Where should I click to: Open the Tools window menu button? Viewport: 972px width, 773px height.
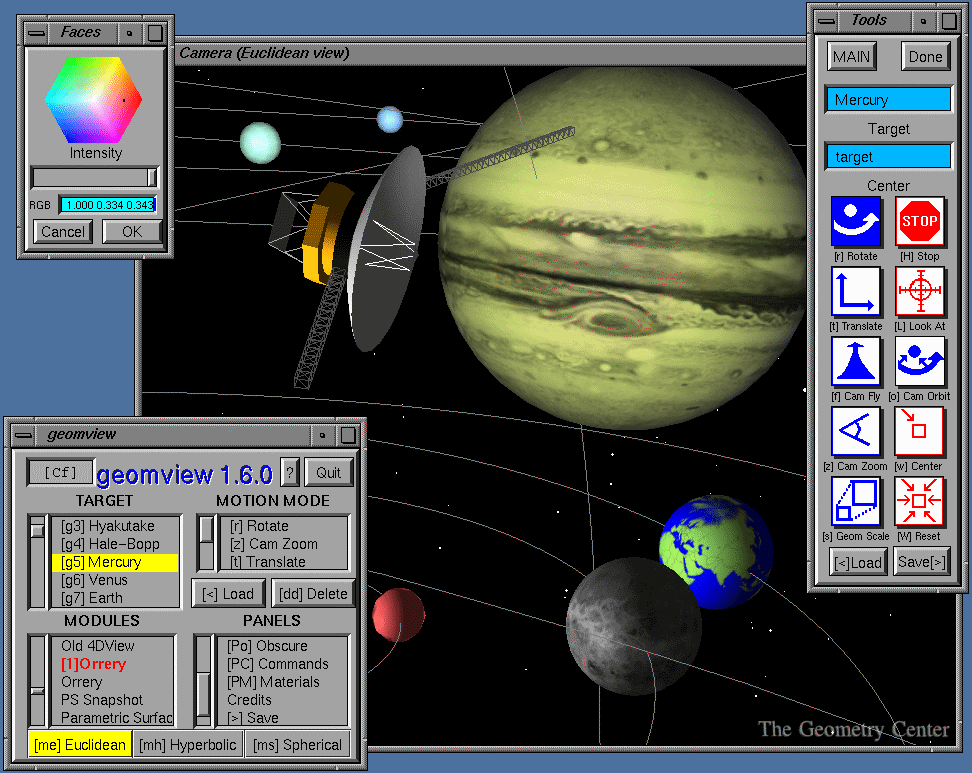(x=825, y=20)
